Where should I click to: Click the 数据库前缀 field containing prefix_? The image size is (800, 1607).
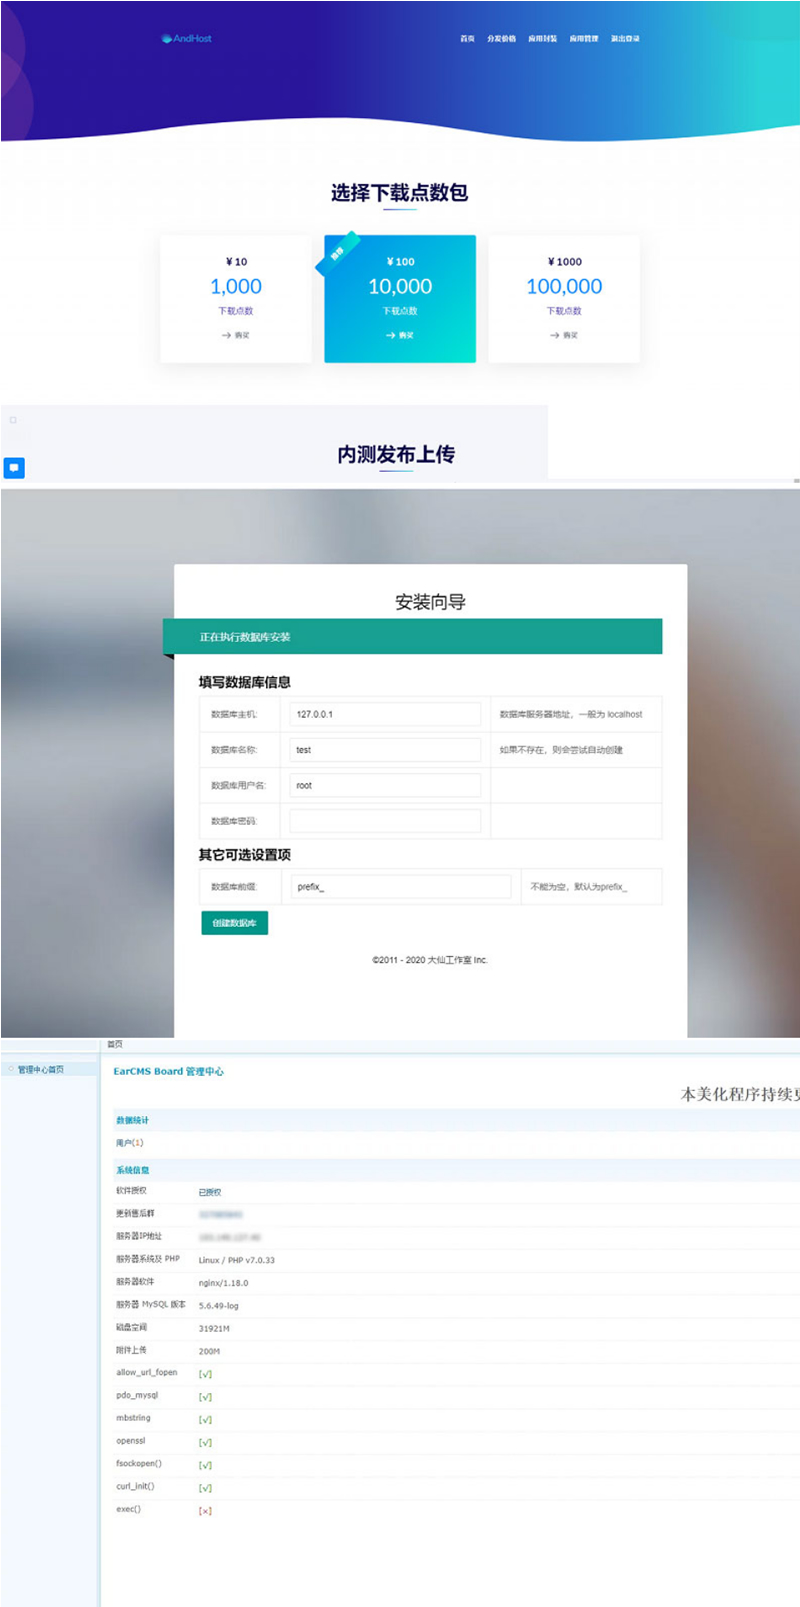pyautogui.click(x=400, y=887)
